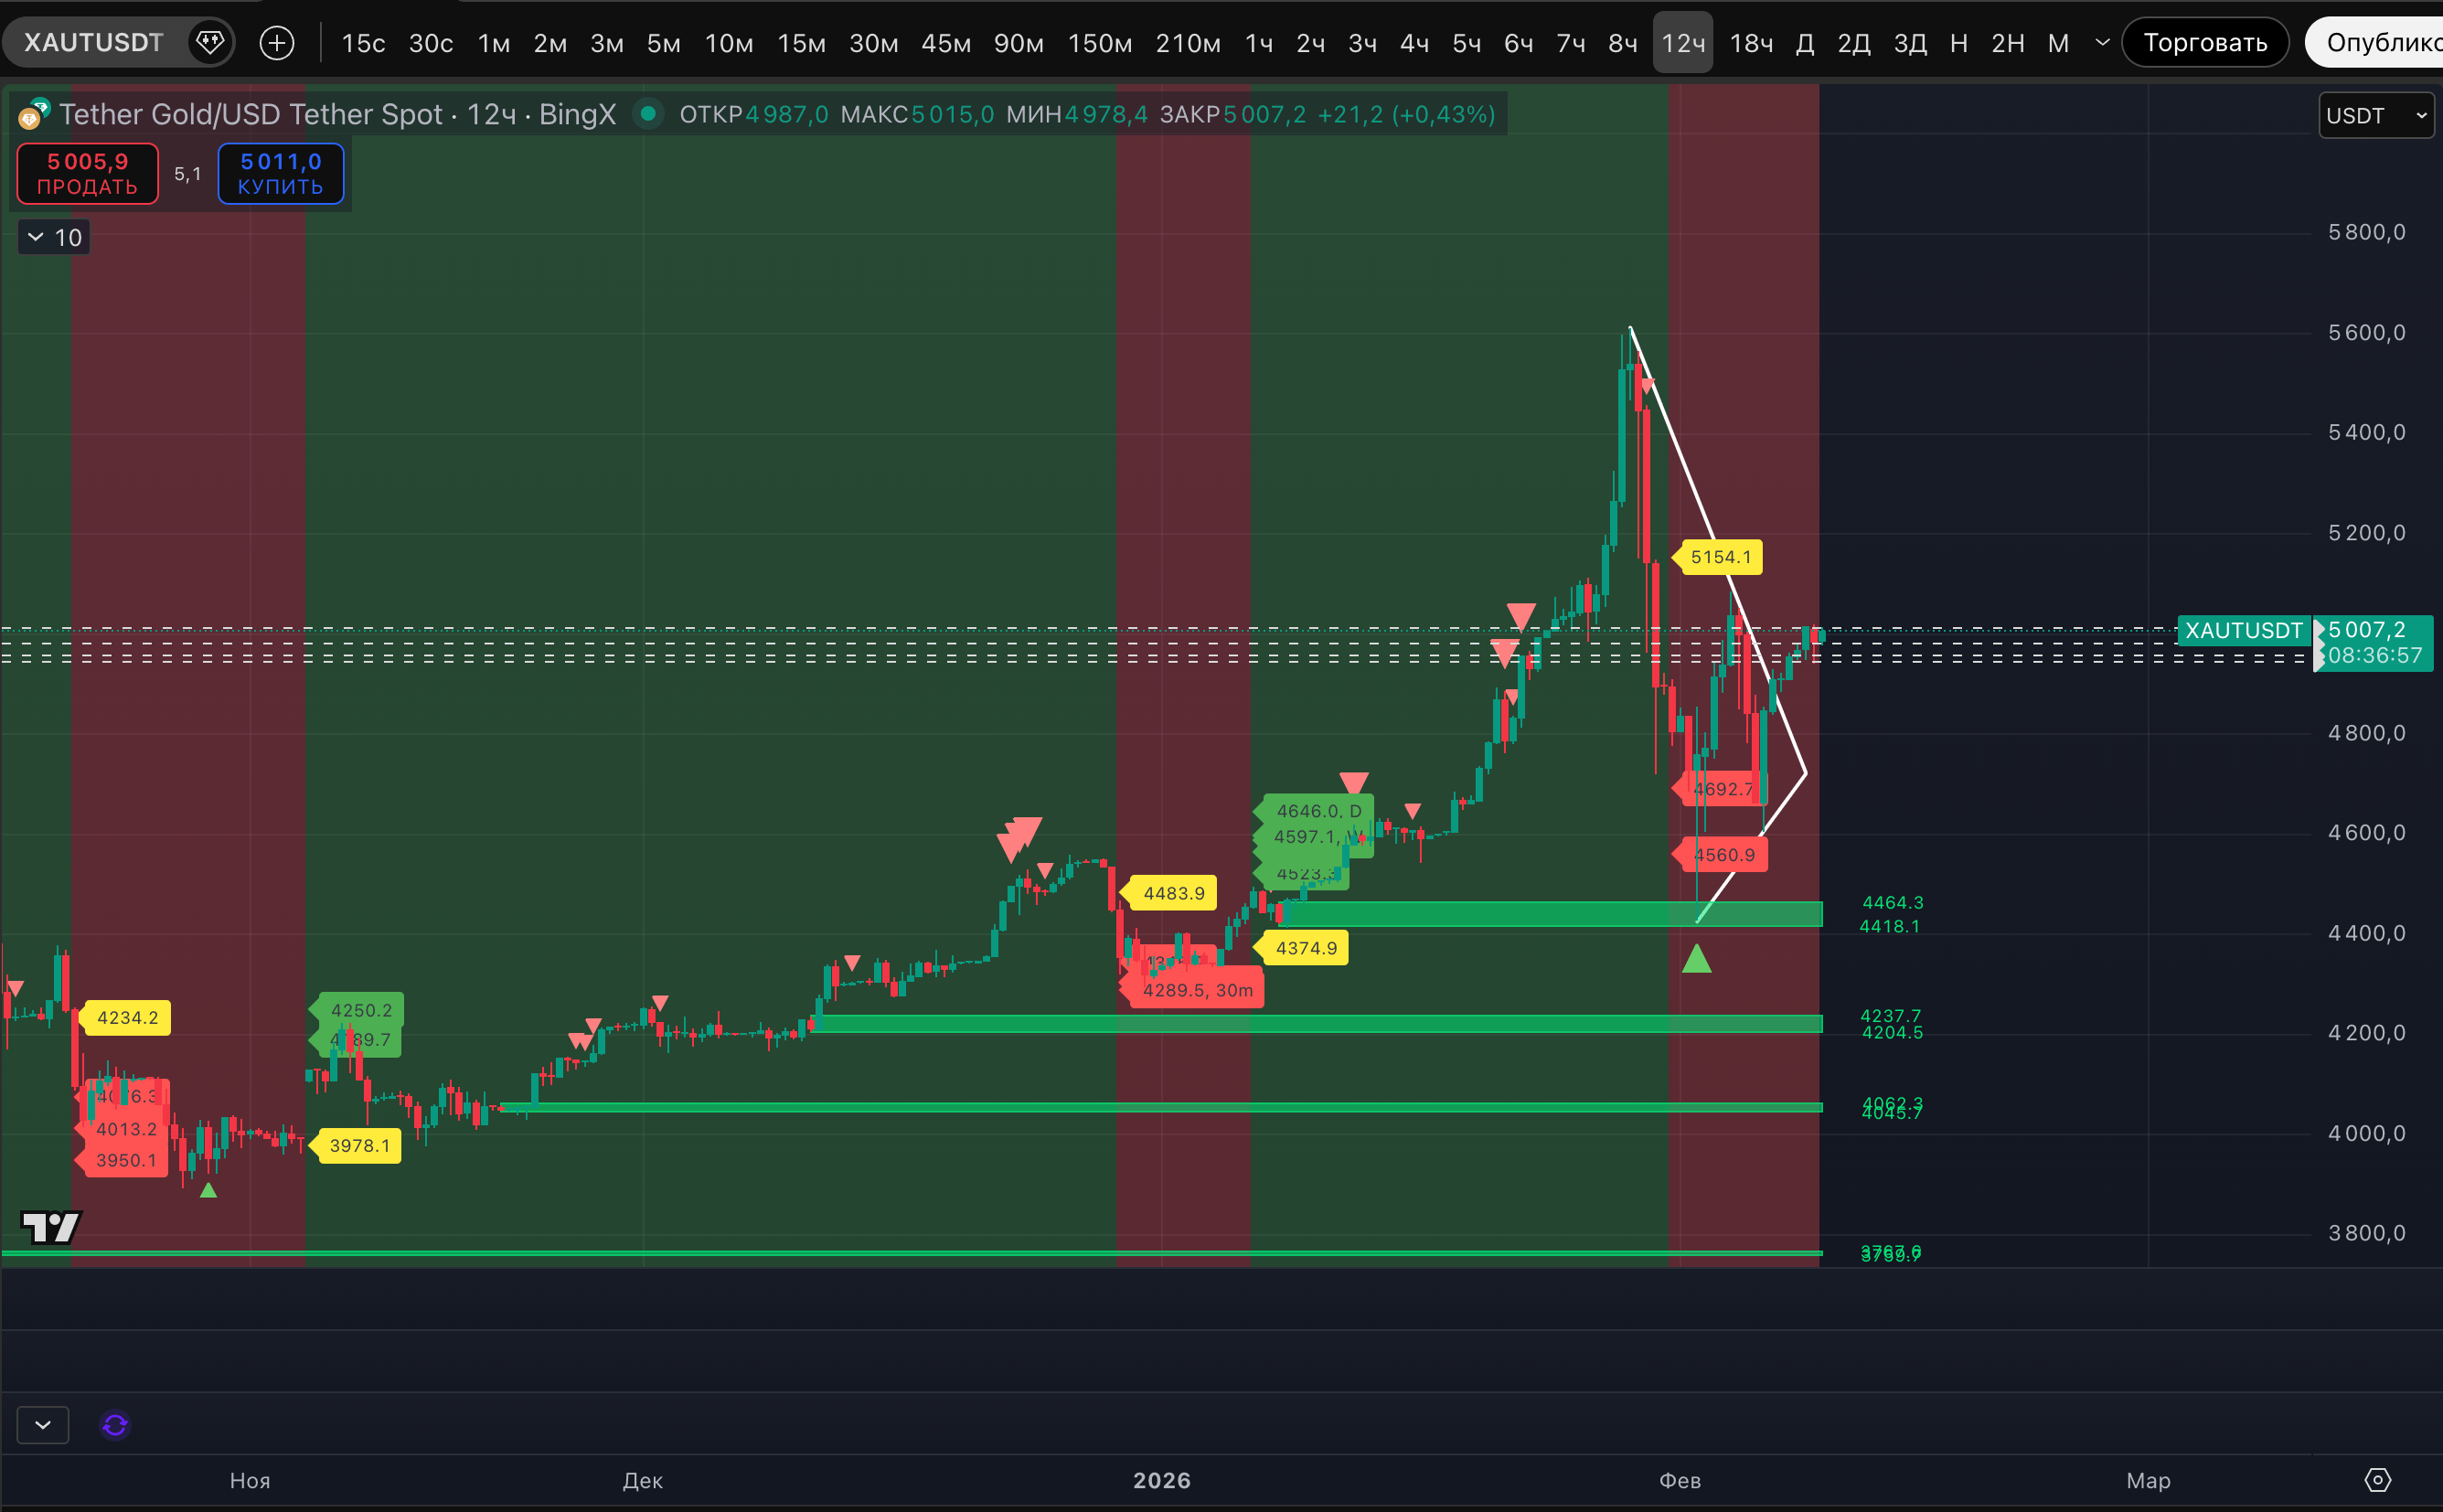Select the 2Н timeframe tab
Image resolution: width=2443 pixels, height=1512 pixels.
pyautogui.click(x=2007, y=43)
